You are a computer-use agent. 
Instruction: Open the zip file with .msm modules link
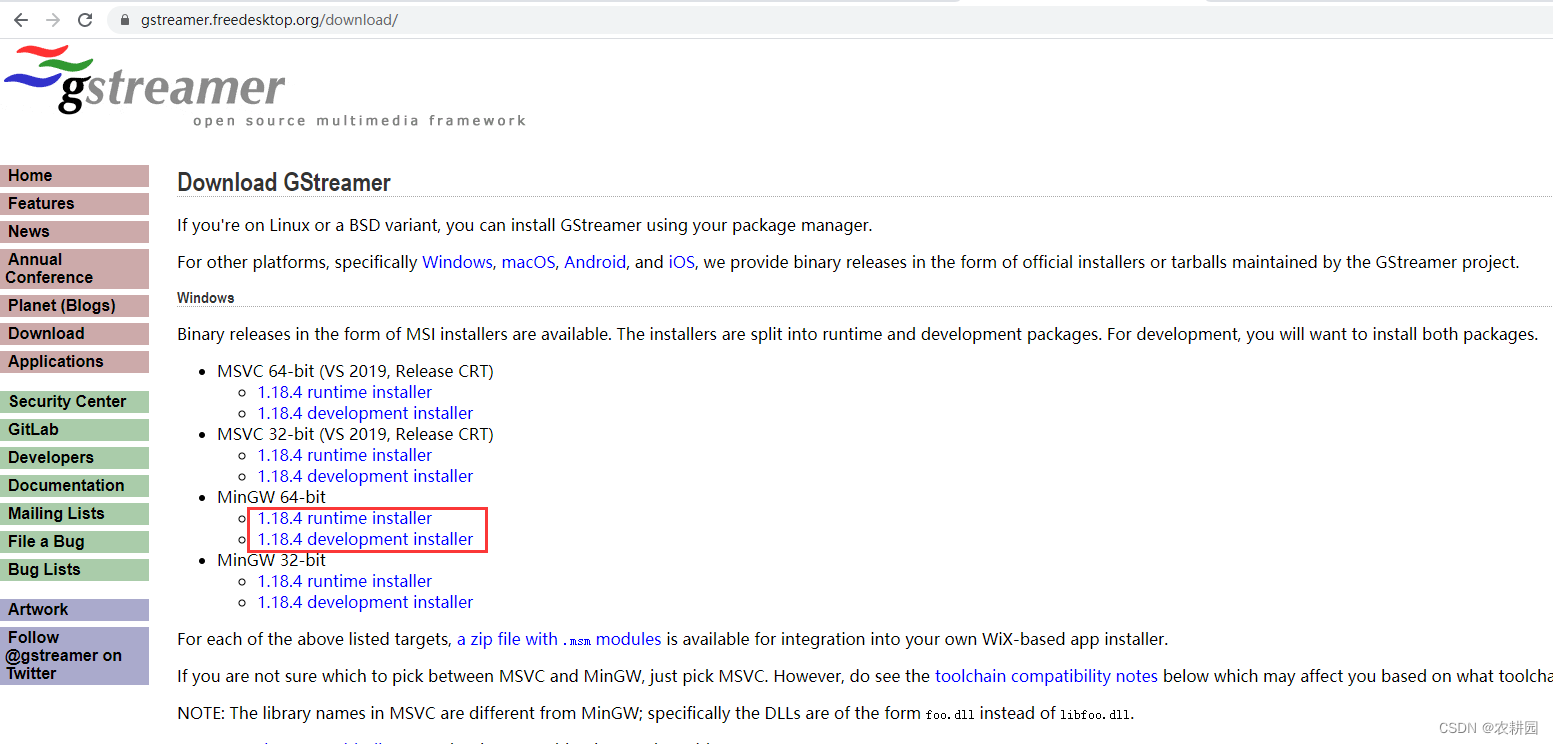coord(559,639)
